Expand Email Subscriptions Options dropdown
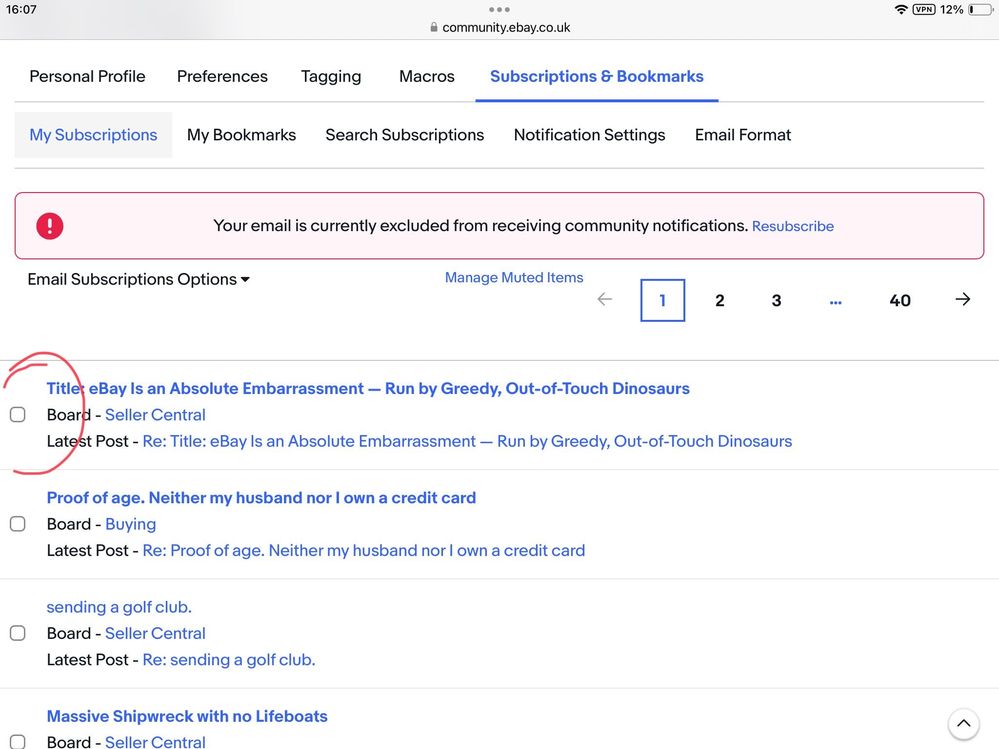This screenshot has height=749, width=999. tap(138, 279)
